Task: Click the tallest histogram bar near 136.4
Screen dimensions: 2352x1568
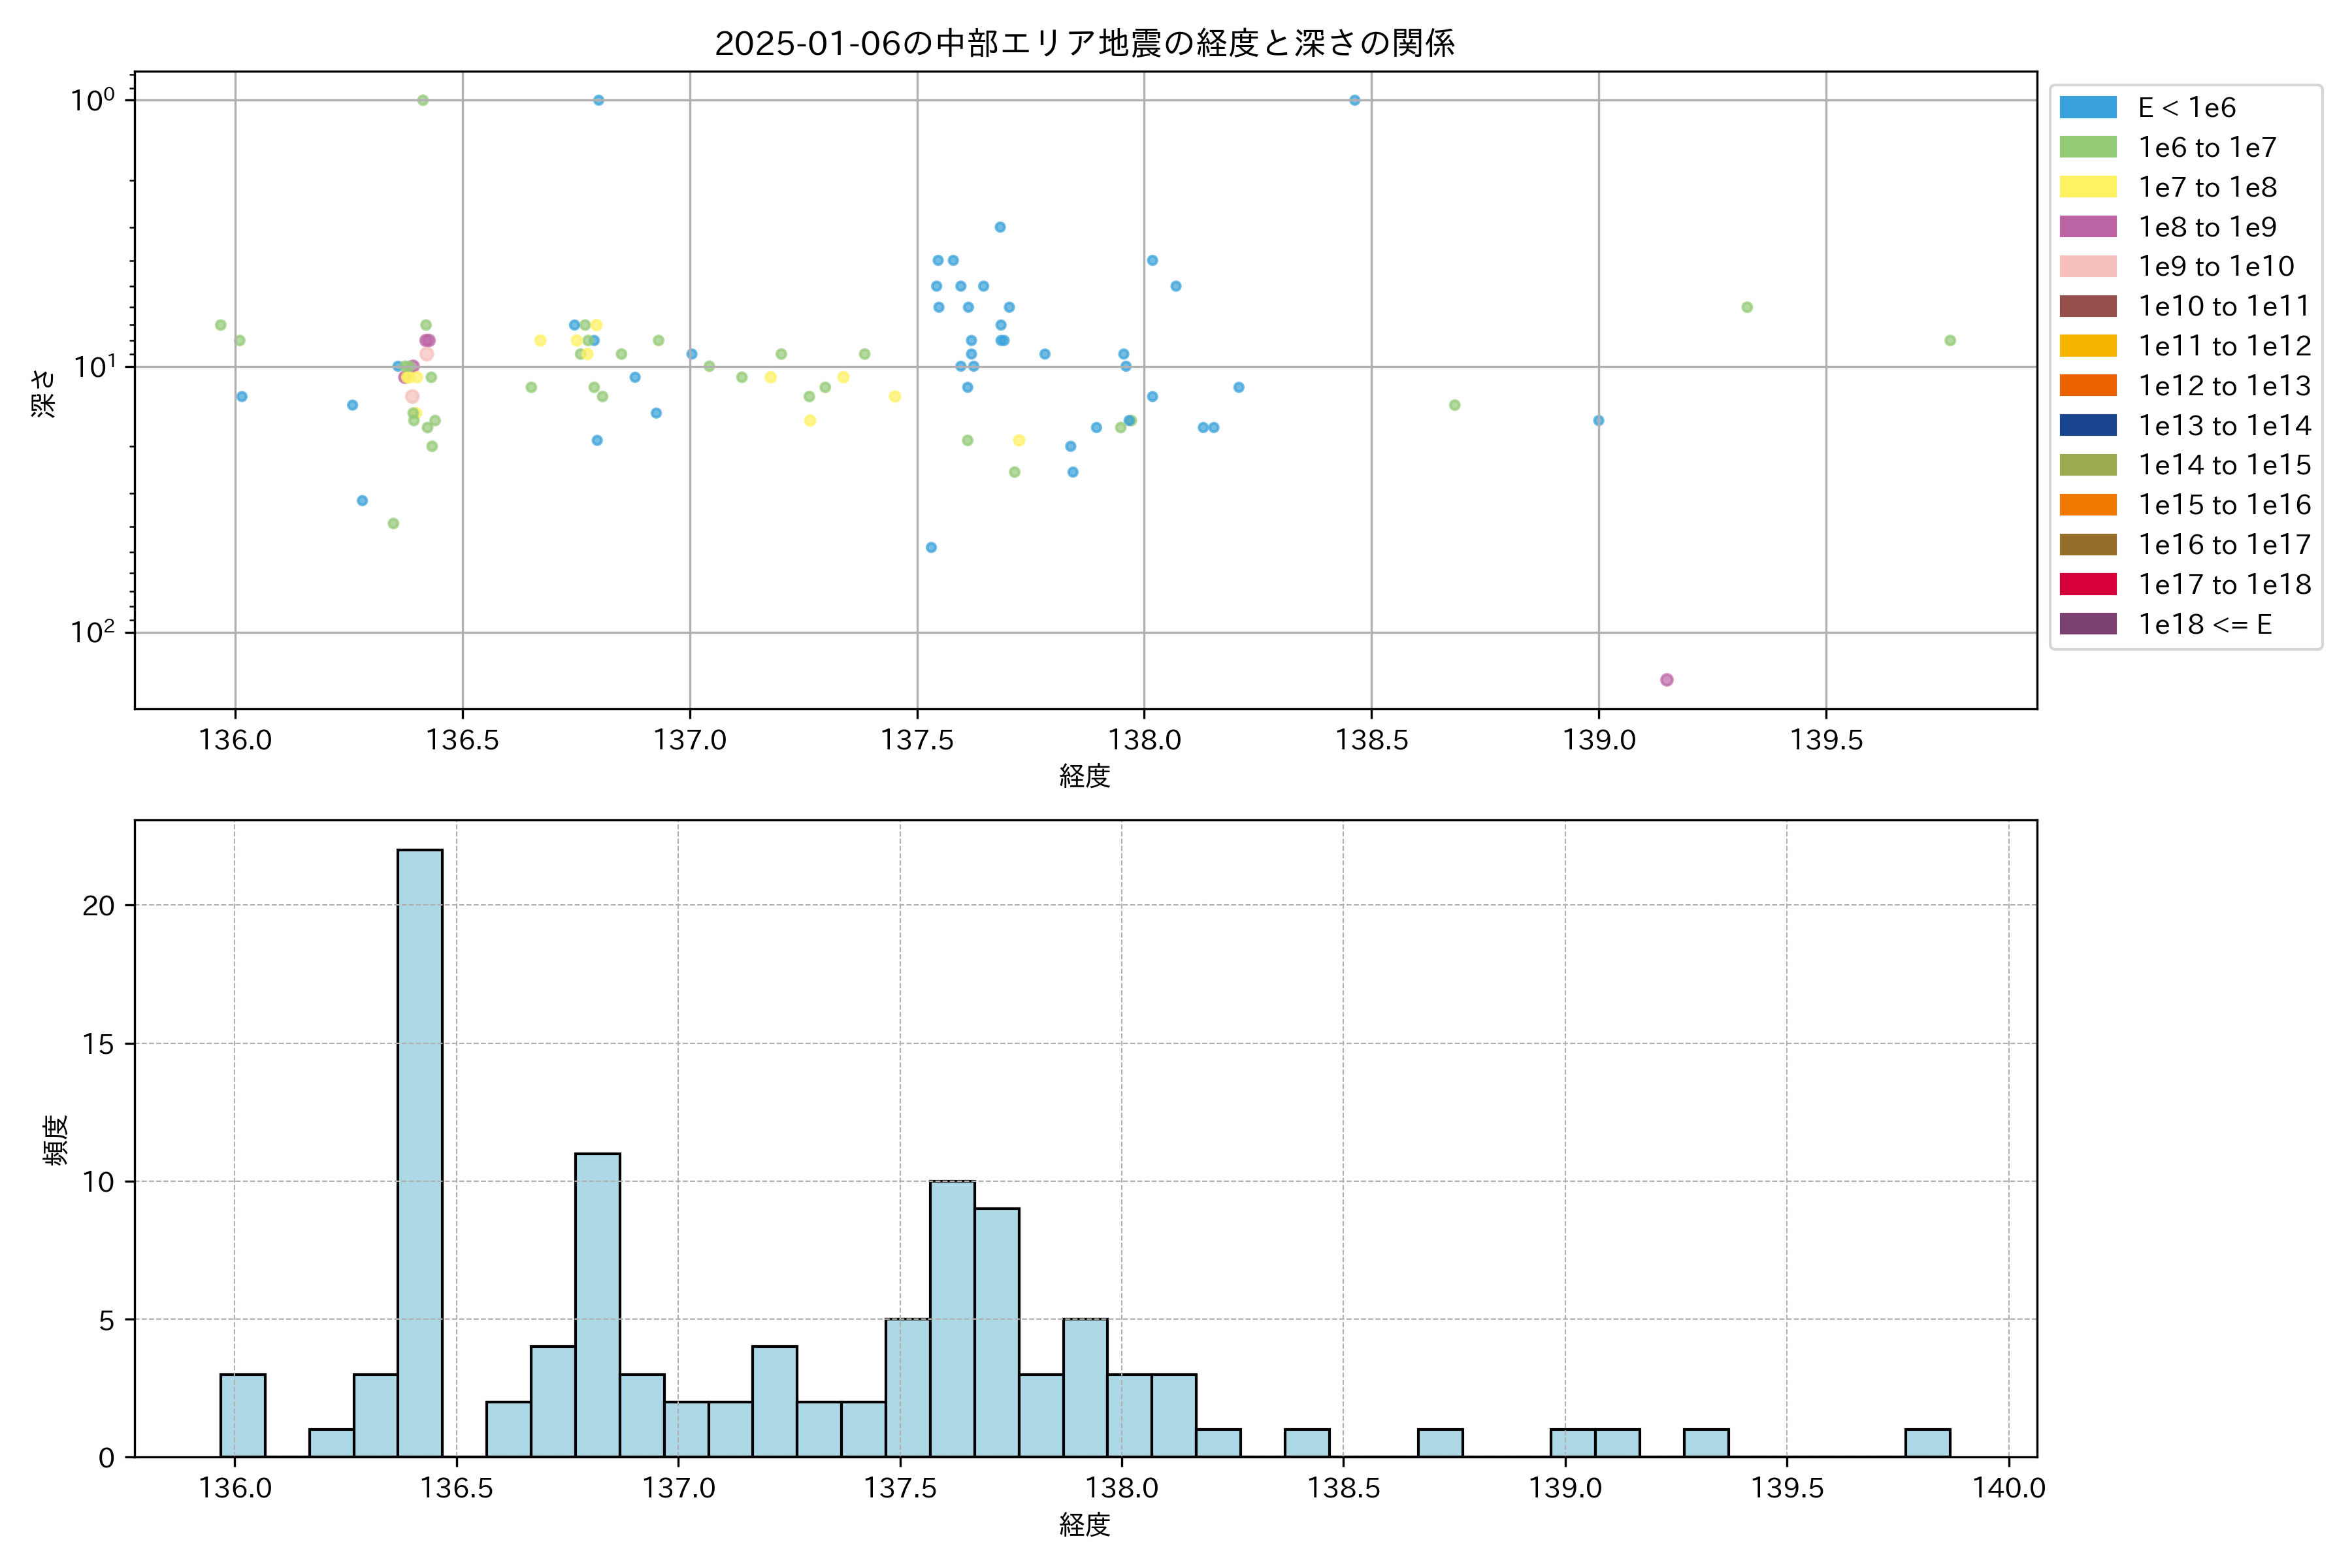Action: 420,1150
